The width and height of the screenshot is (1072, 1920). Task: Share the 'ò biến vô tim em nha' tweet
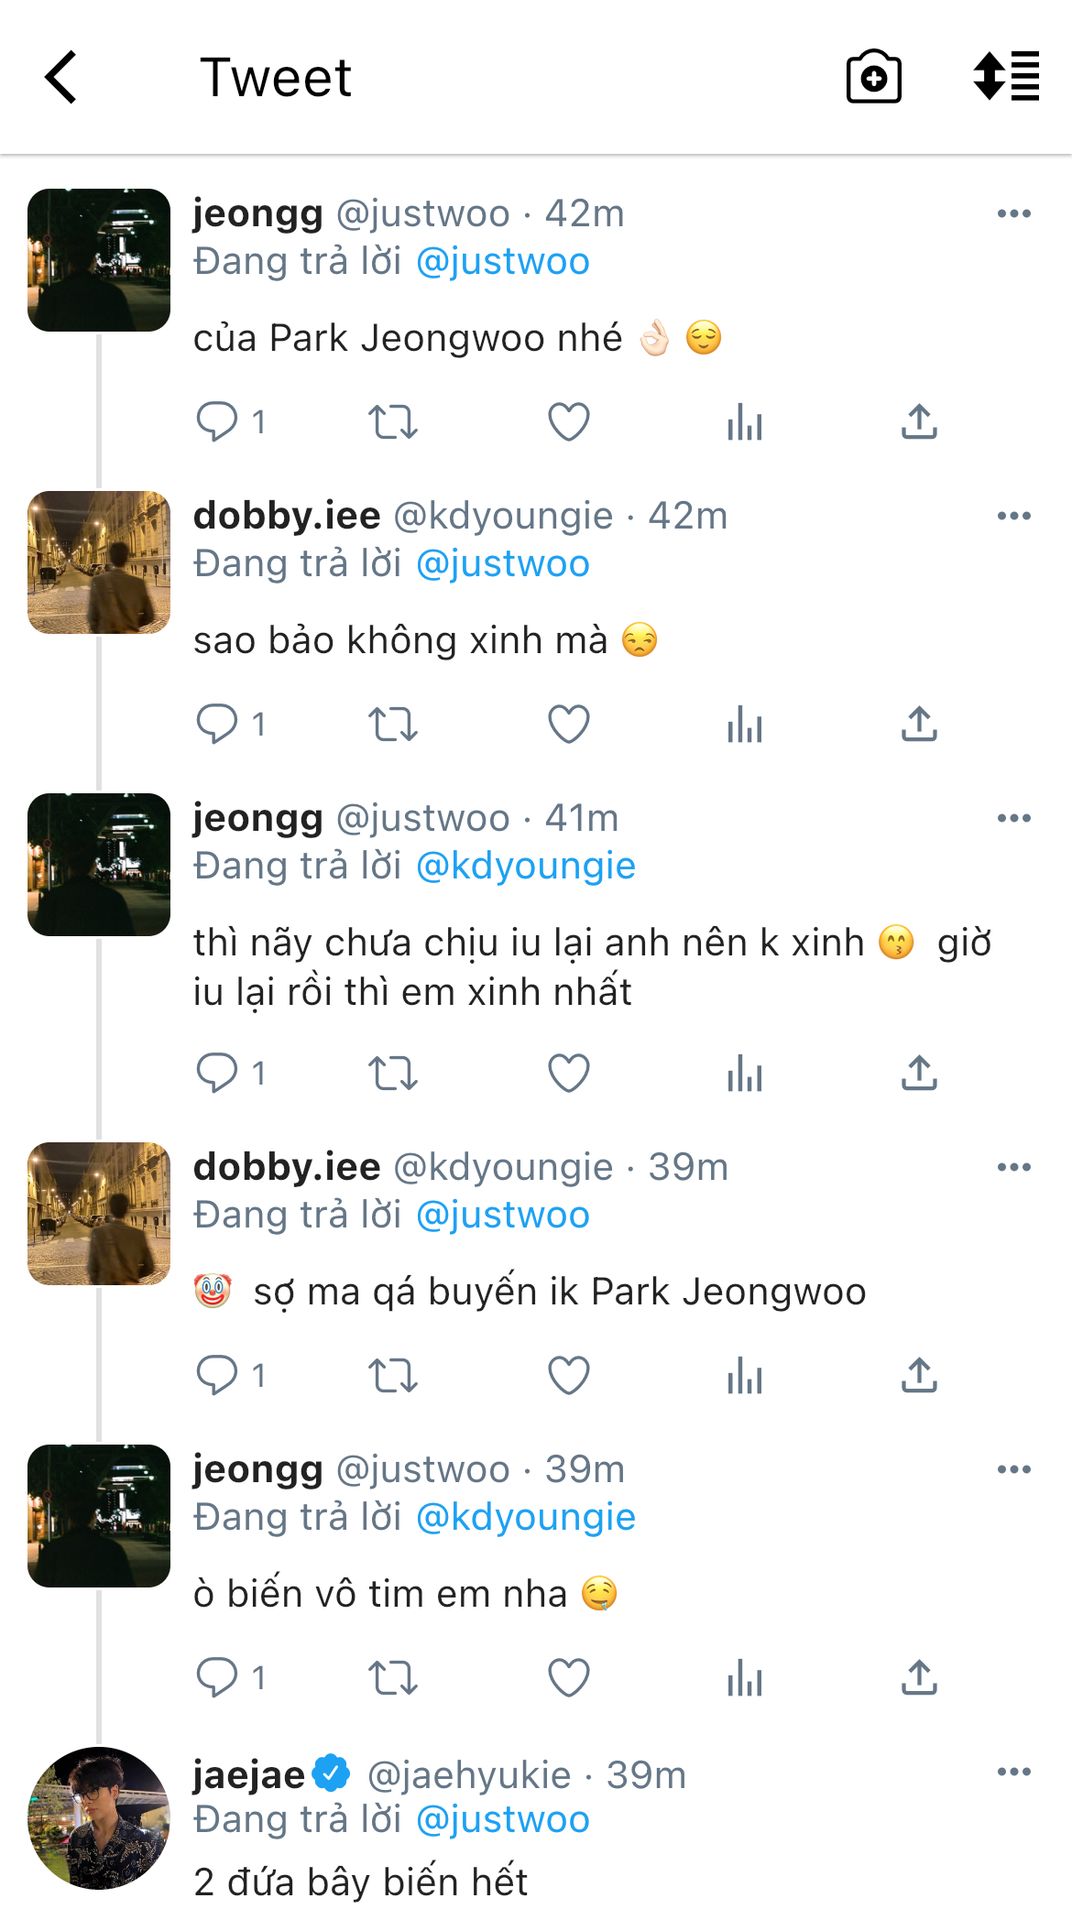pyautogui.click(x=919, y=1677)
